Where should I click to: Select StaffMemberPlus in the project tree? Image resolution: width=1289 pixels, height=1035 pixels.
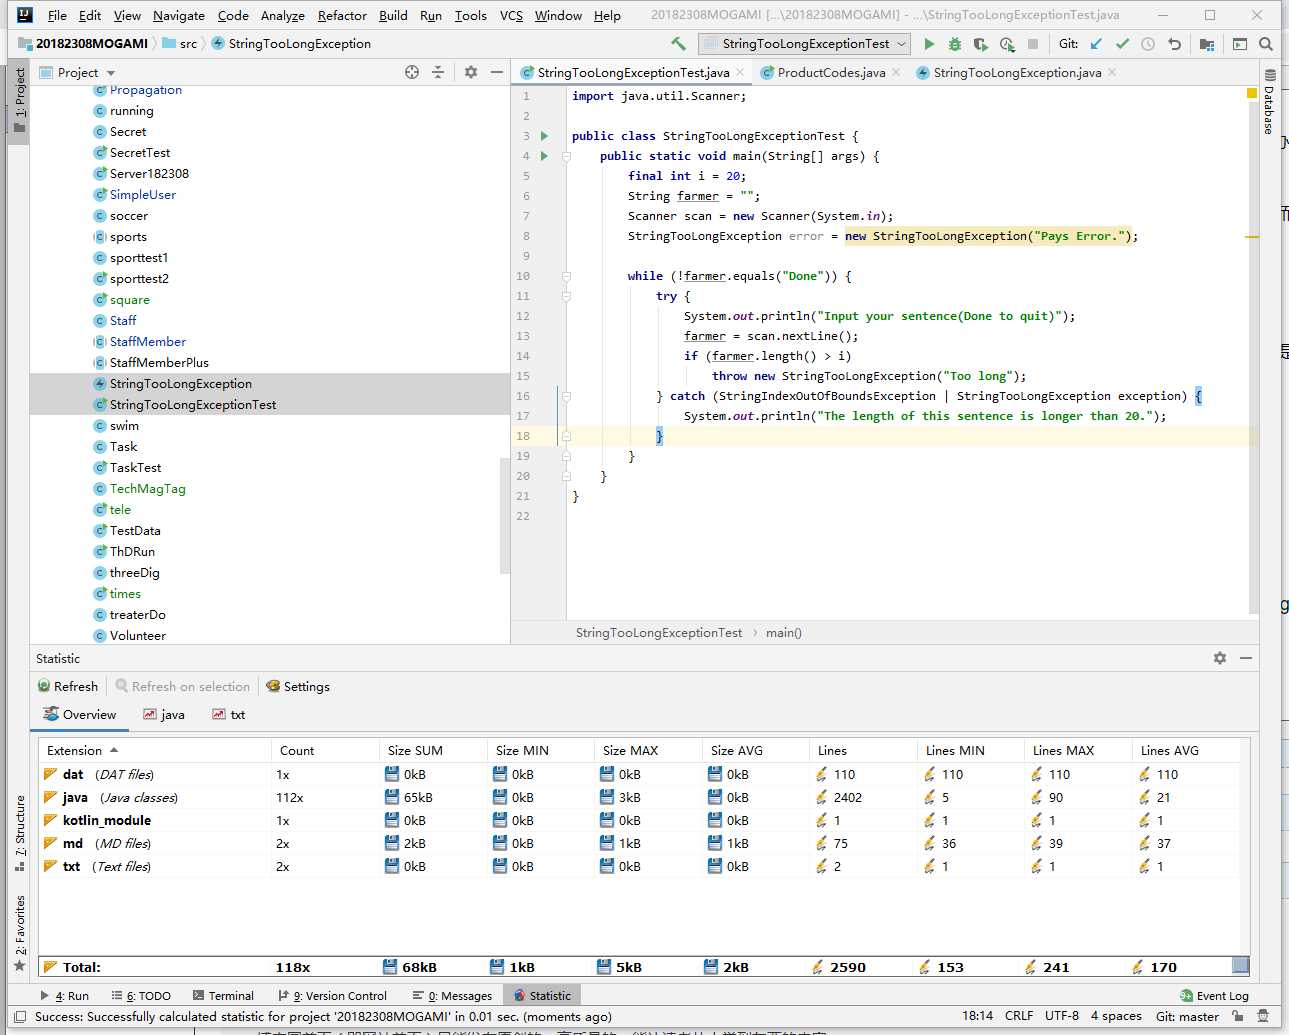tap(159, 362)
